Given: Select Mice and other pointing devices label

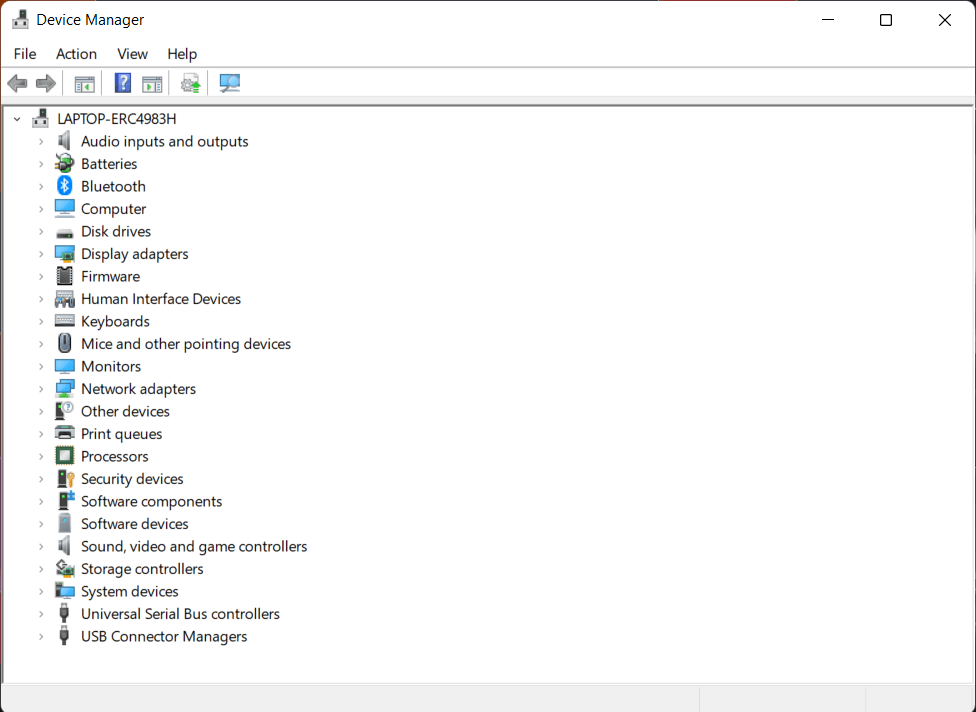Looking at the screenshot, I should (x=185, y=344).
